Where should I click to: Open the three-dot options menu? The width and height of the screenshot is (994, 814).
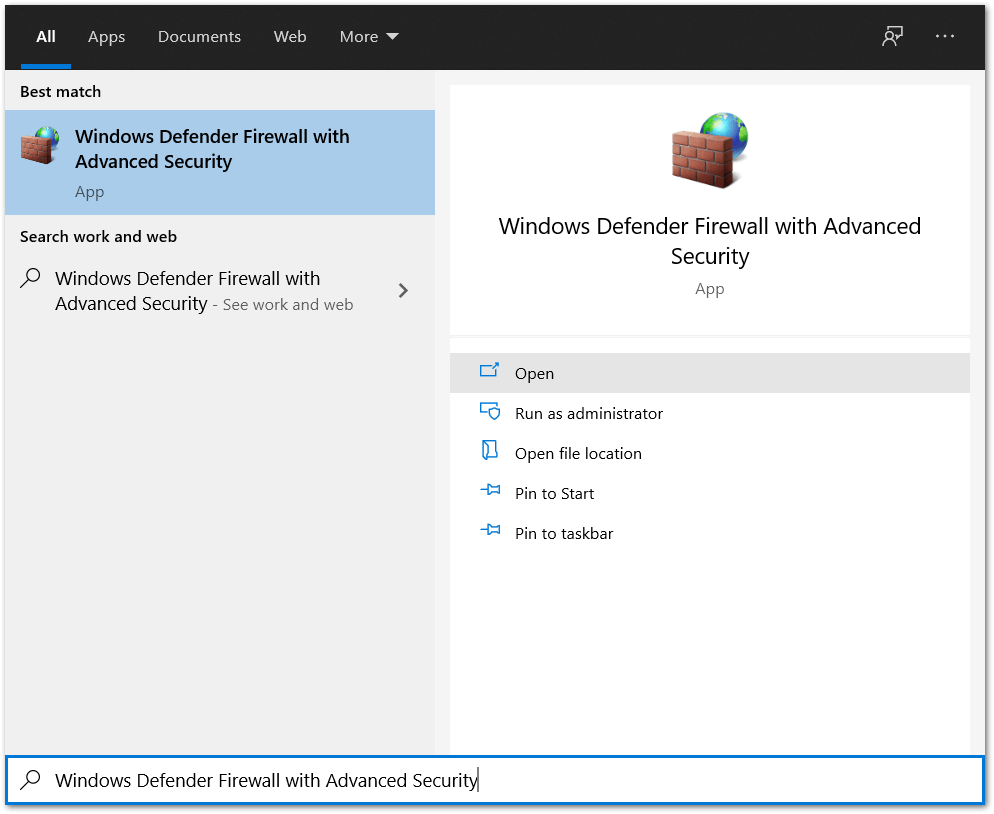pyautogui.click(x=945, y=36)
